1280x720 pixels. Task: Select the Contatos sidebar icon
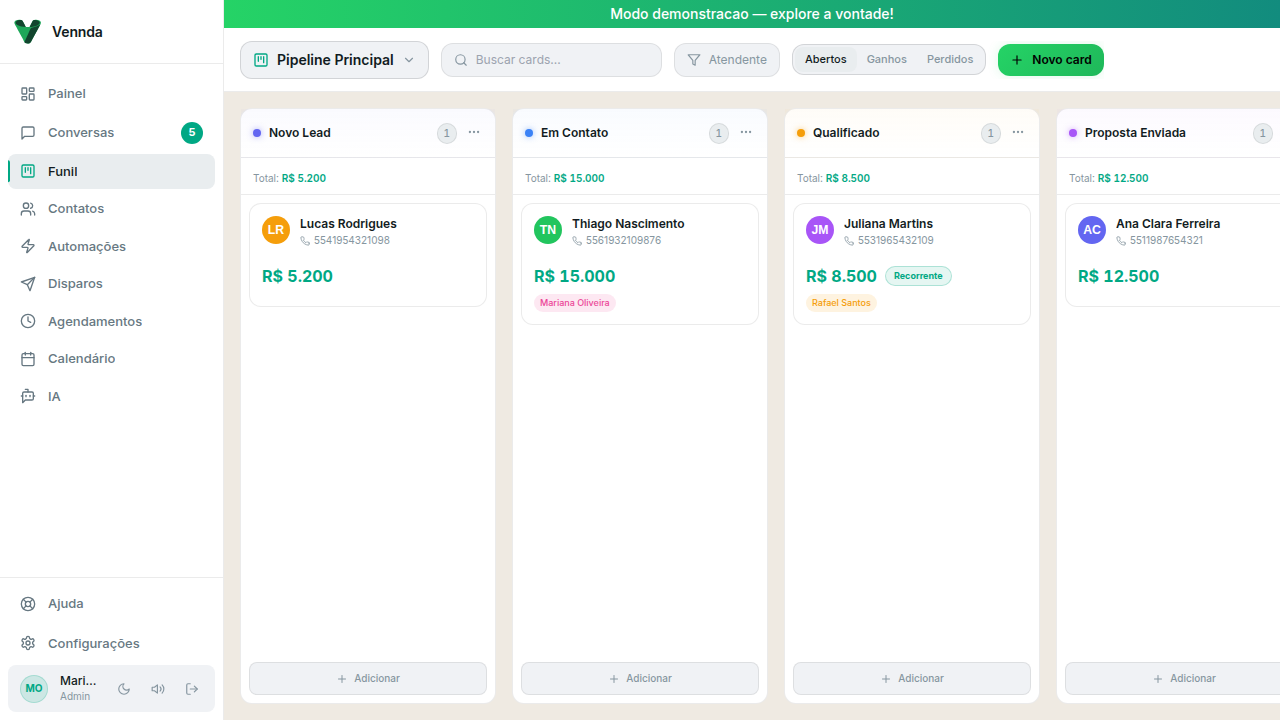(74, 208)
